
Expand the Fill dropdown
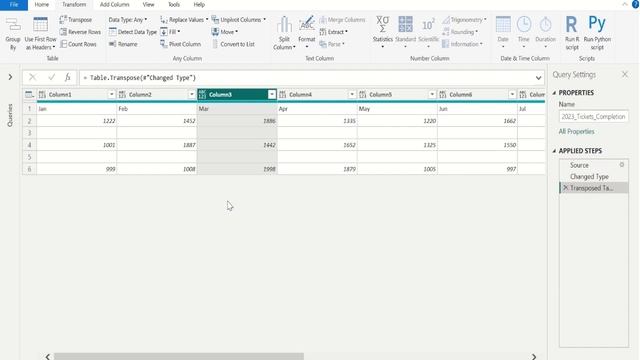point(170,32)
